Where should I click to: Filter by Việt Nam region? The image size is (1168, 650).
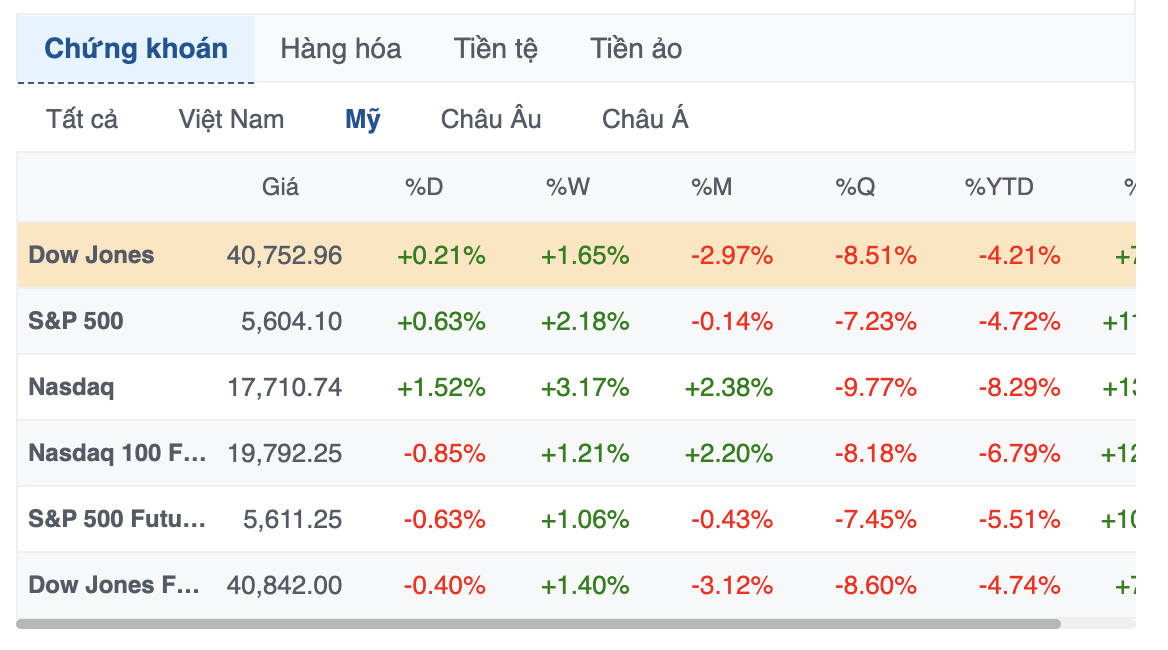click(x=231, y=120)
